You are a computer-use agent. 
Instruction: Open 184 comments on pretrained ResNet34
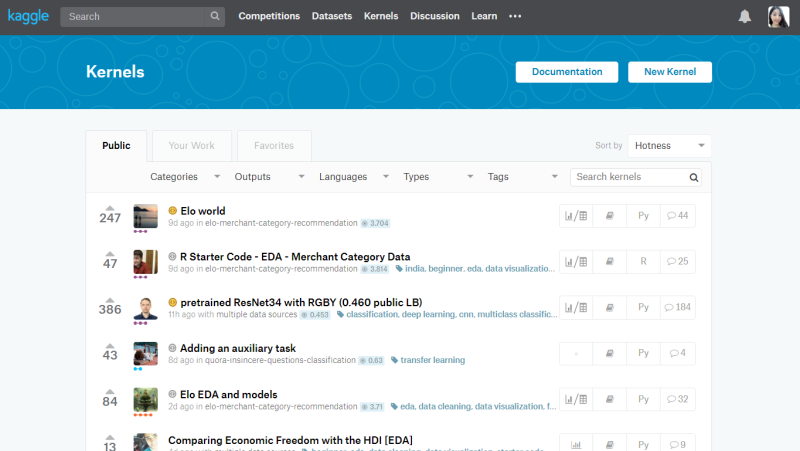[x=678, y=308]
